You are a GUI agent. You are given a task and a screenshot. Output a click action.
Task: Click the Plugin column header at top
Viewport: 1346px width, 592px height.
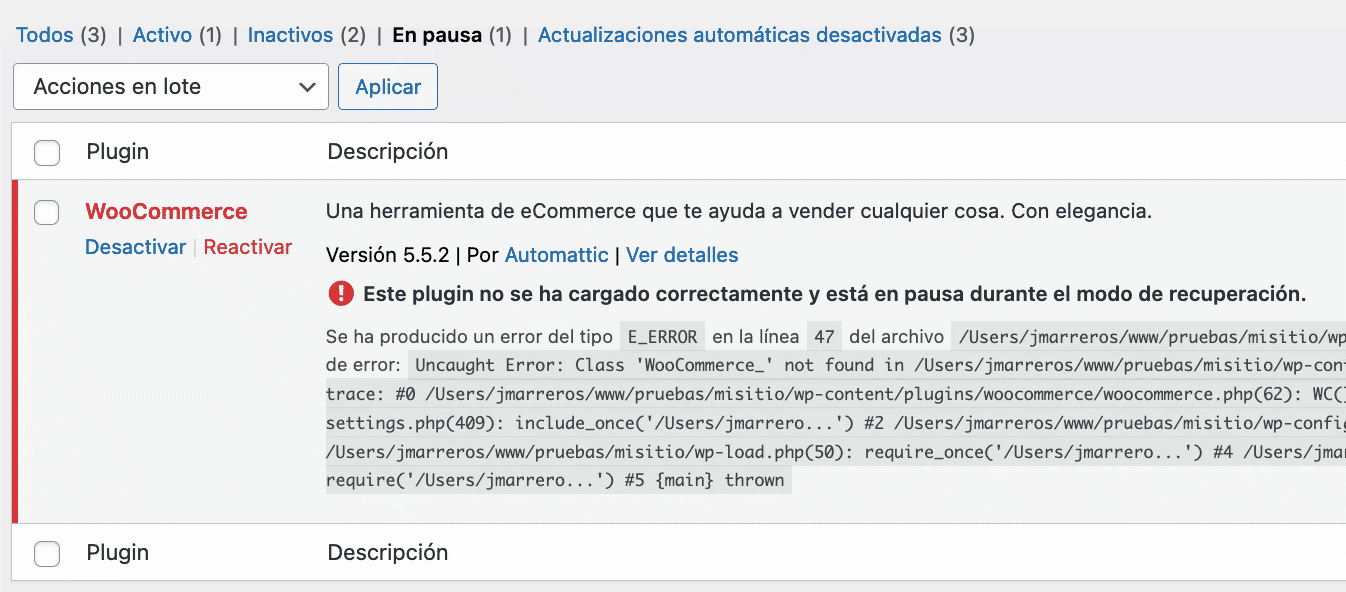118,152
